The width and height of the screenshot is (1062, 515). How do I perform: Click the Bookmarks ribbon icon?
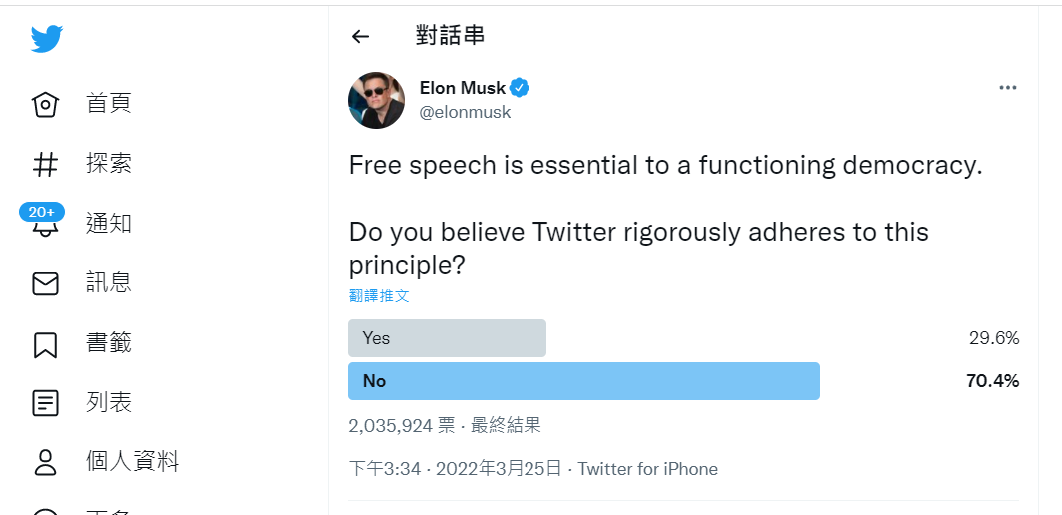tap(46, 344)
